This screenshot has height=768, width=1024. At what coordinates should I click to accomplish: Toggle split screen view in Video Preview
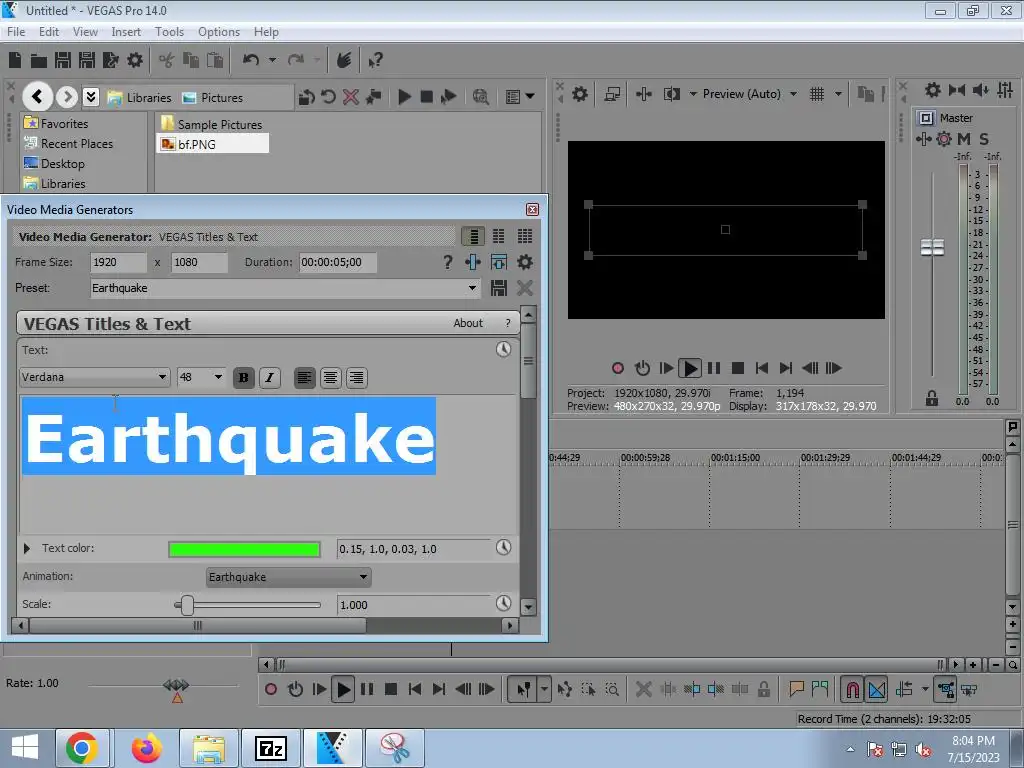671,94
